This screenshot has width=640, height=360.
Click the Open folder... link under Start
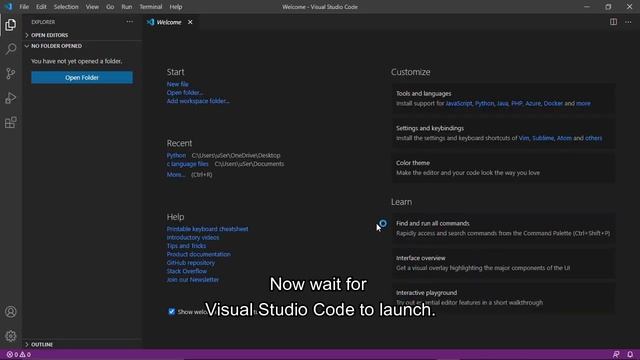pyautogui.click(x=184, y=93)
